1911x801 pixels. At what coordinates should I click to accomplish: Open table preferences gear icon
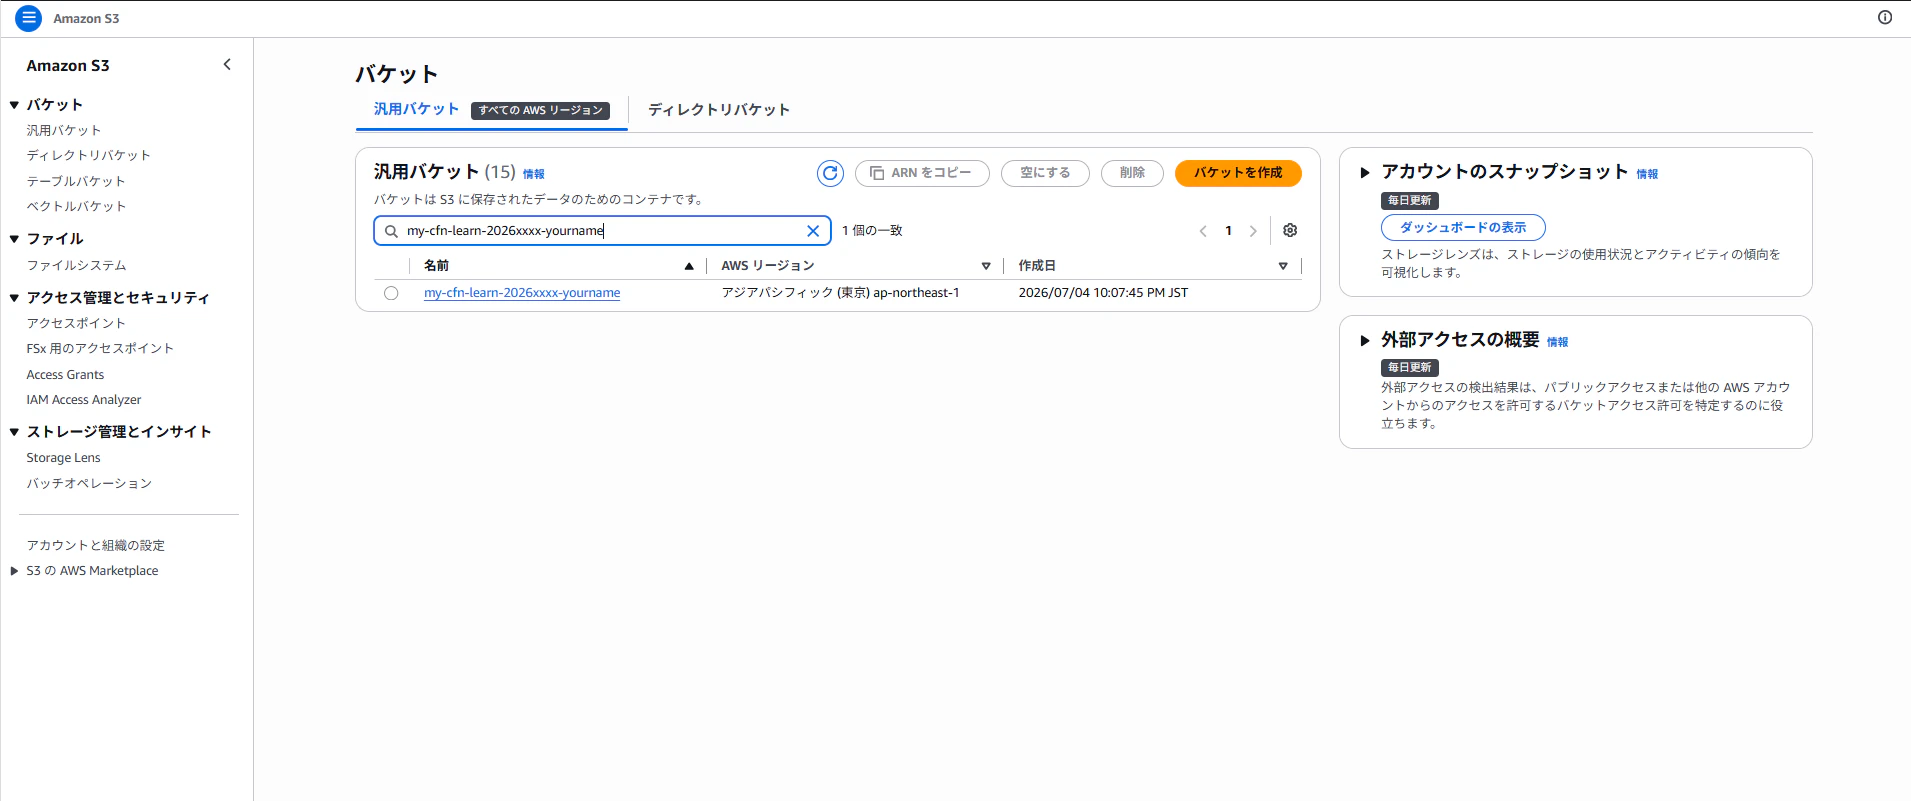click(x=1290, y=230)
